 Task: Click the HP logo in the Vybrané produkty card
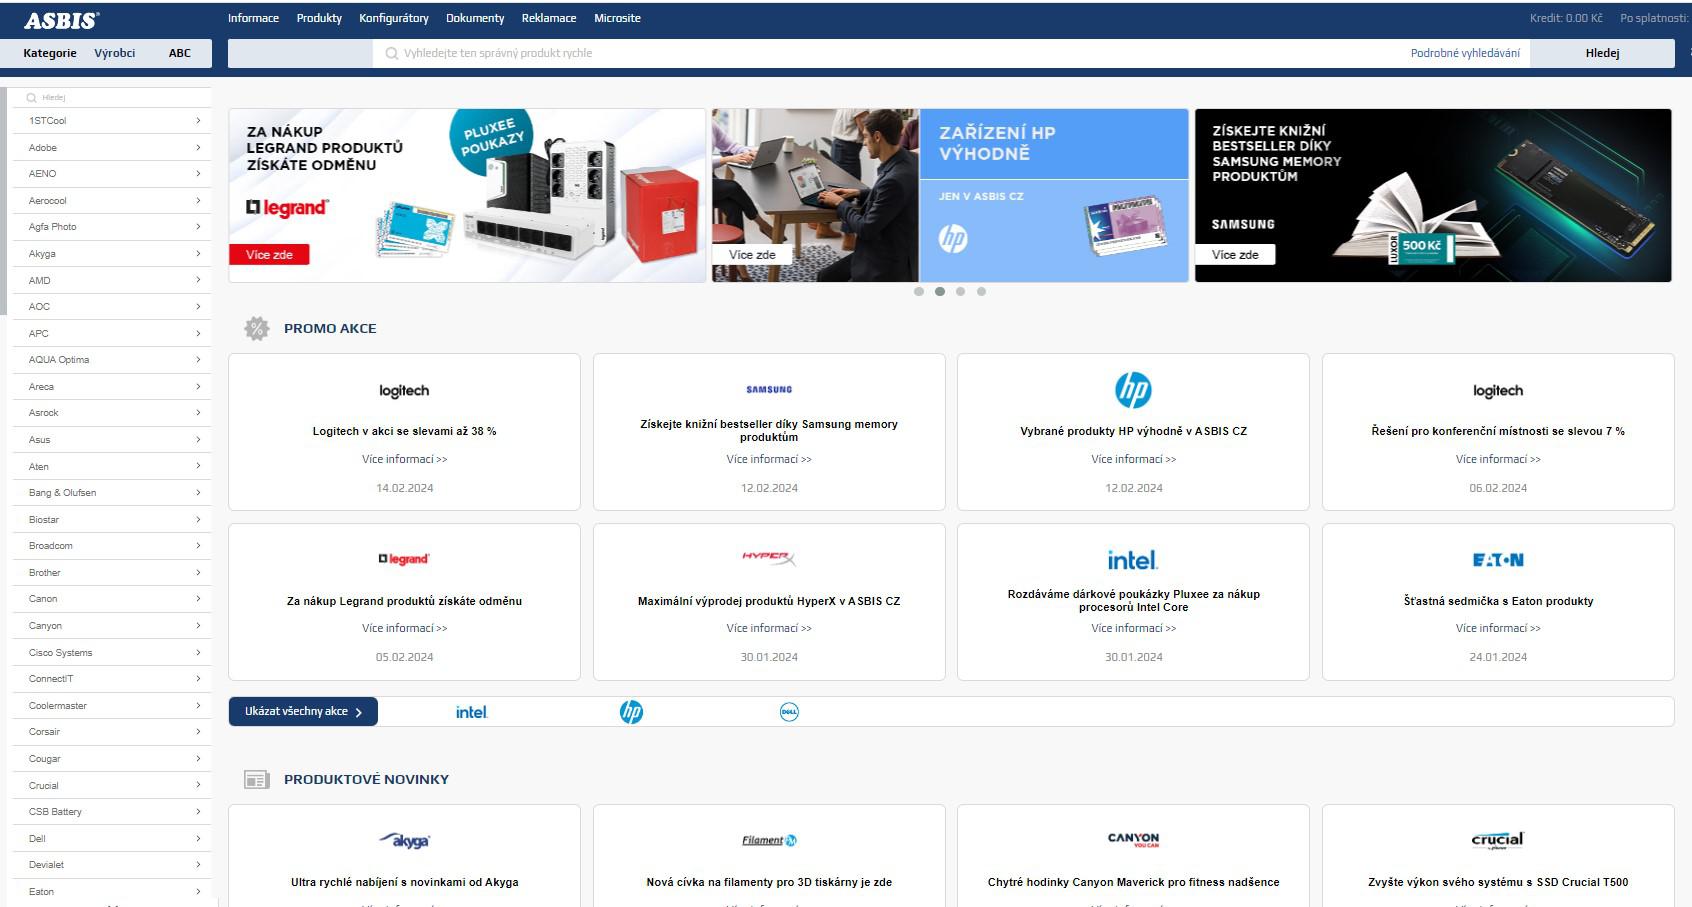click(1133, 390)
